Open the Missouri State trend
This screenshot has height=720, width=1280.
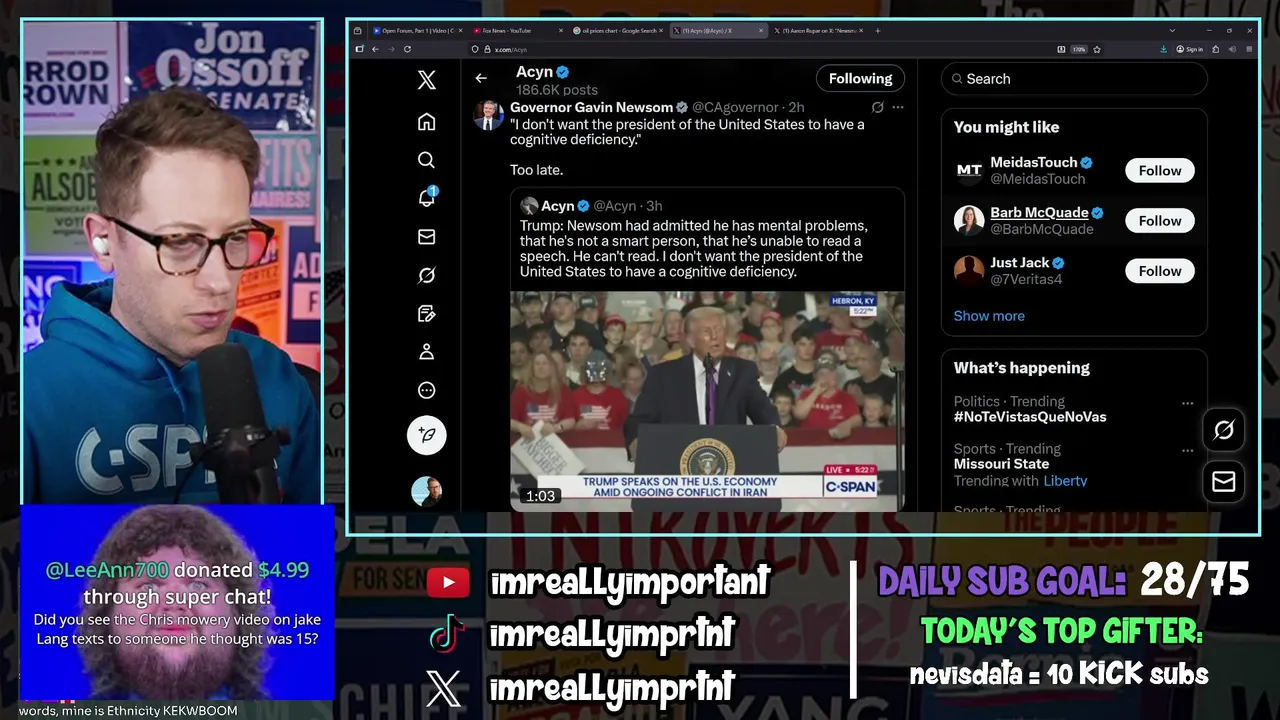(1001, 464)
